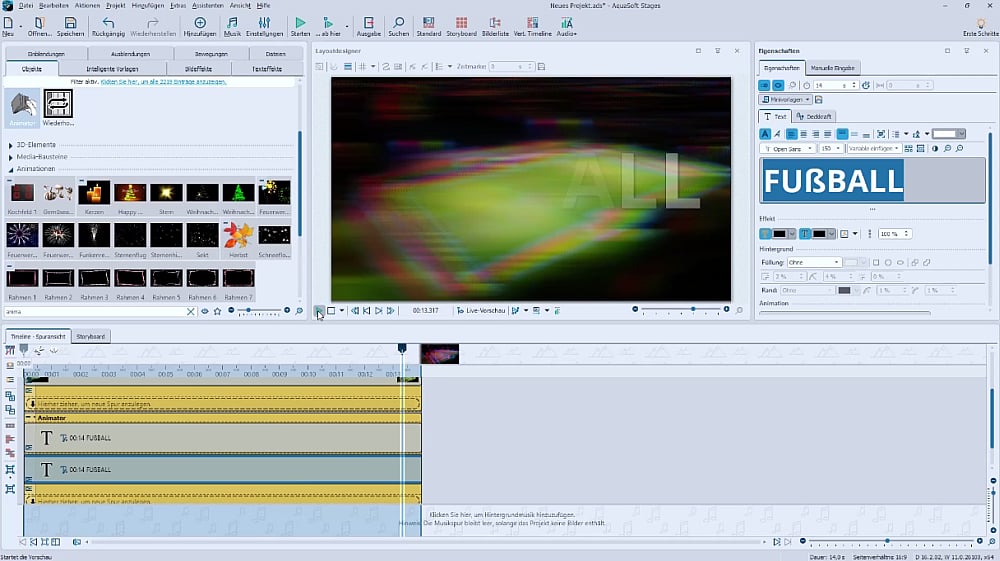Viewport: 1000px width, 561px height.
Task: Click the Ausgabe export icon
Action: pos(369,22)
